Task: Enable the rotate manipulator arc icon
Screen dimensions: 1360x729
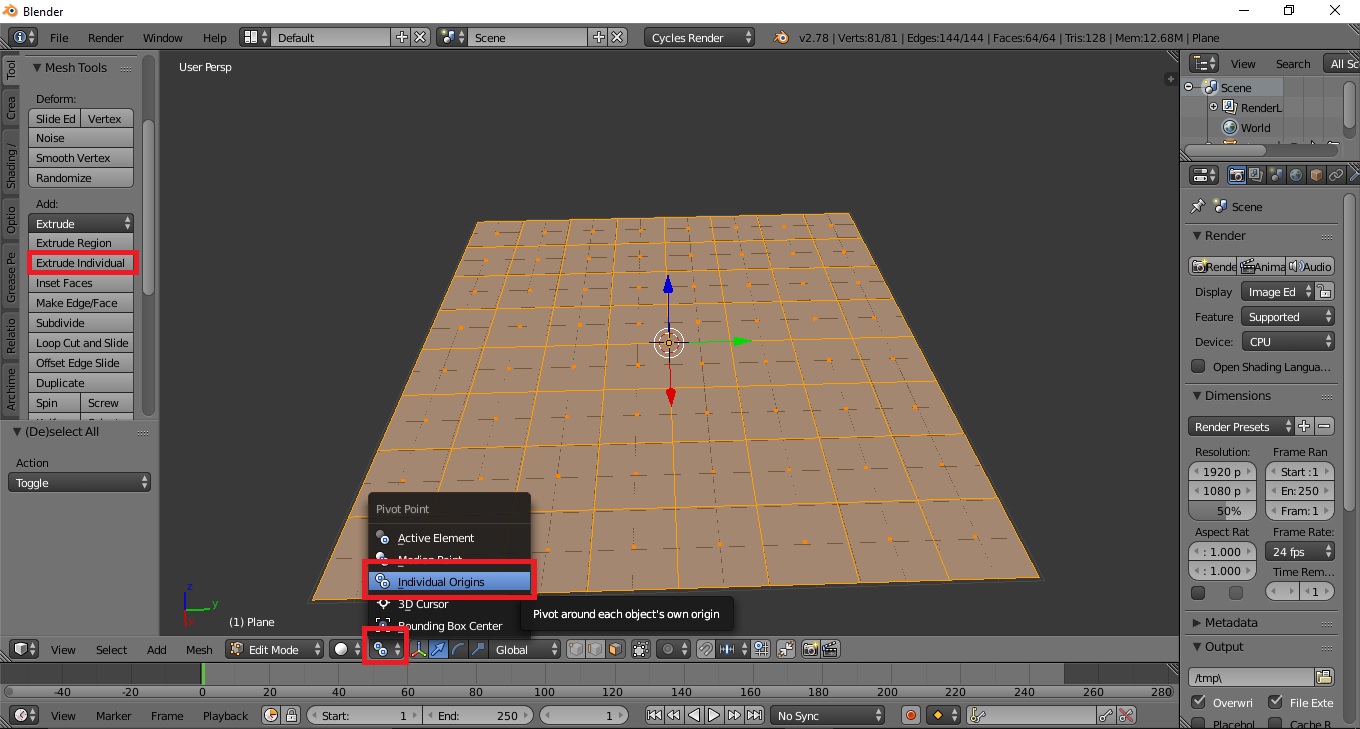Action: coord(458,649)
